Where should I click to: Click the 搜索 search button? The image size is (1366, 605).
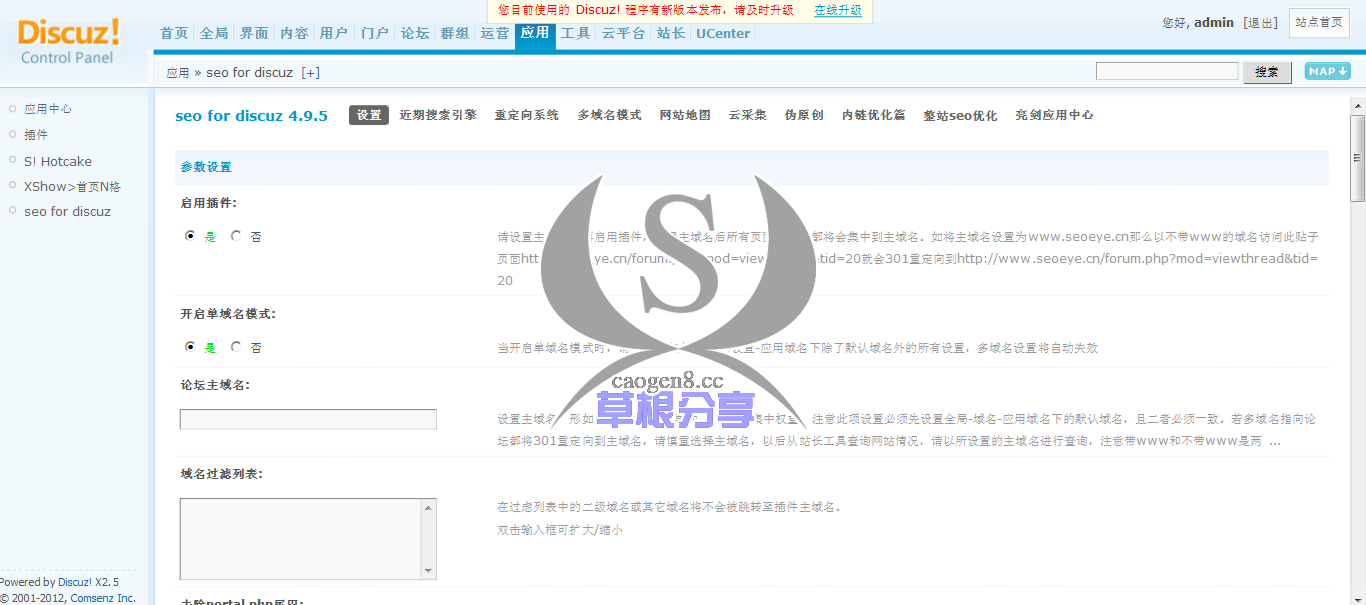[1267, 71]
